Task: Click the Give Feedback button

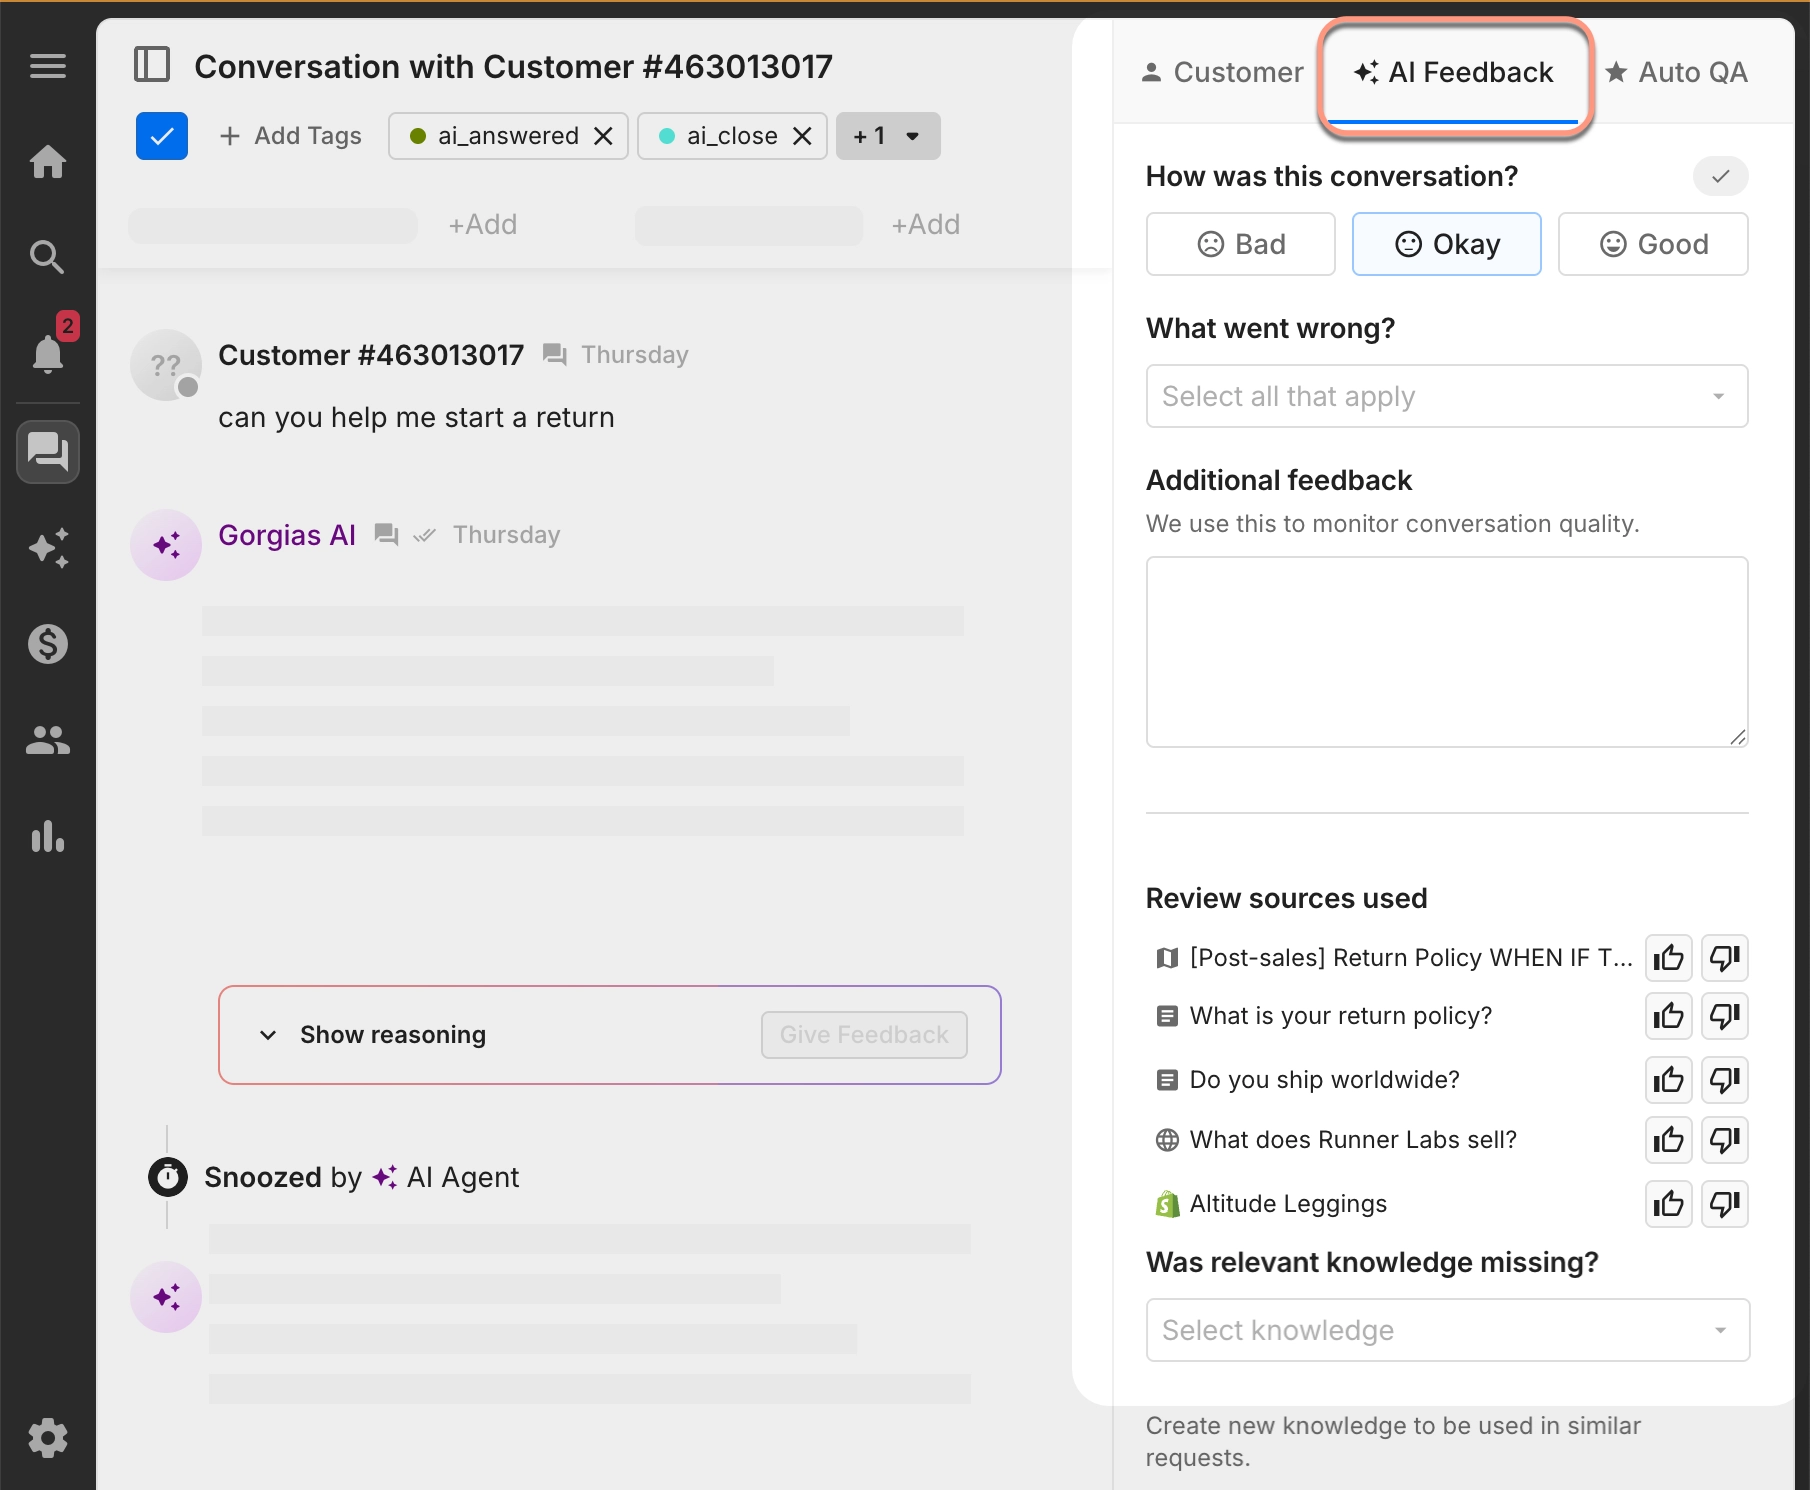Action: coord(863,1034)
